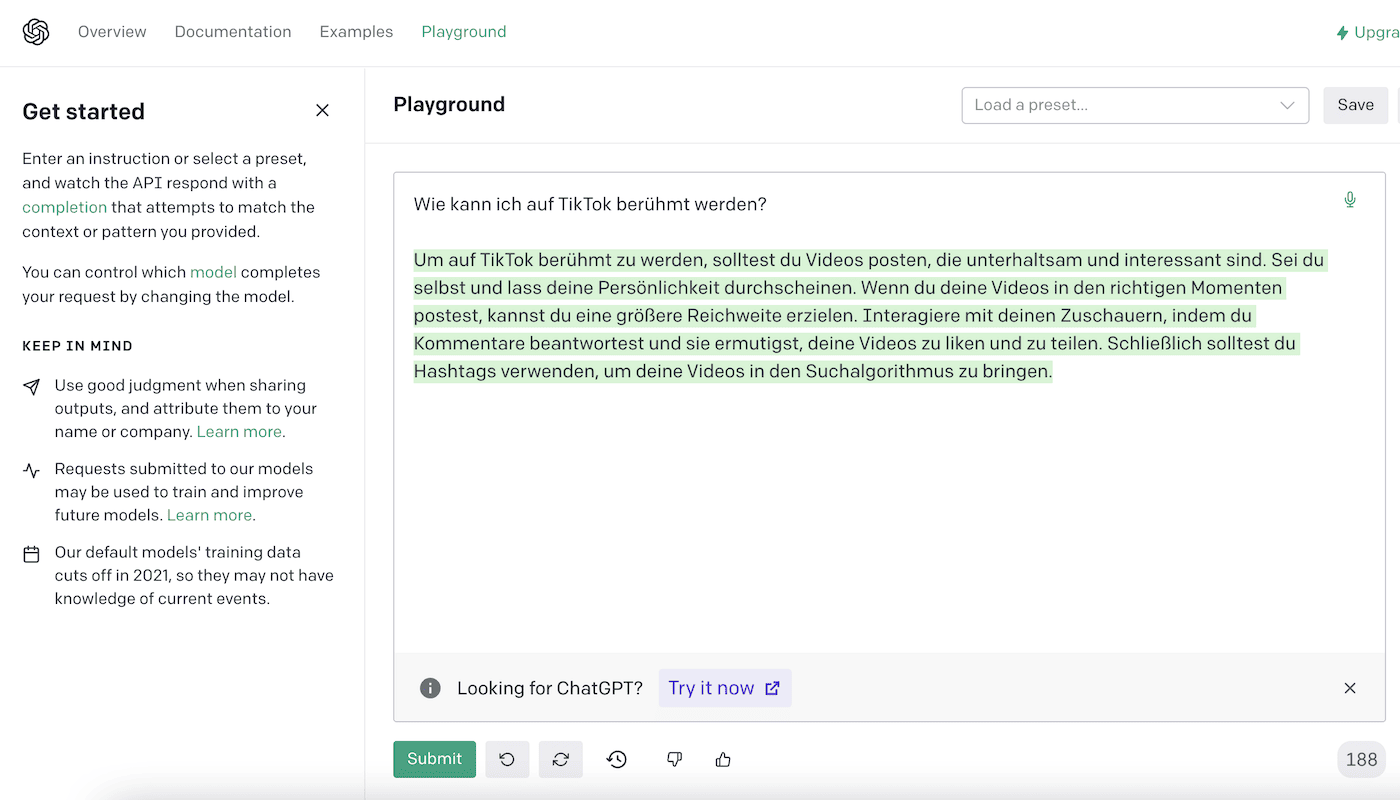This screenshot has width=1400, height=800.
Task: Open the model link
Action: [213, 272]
